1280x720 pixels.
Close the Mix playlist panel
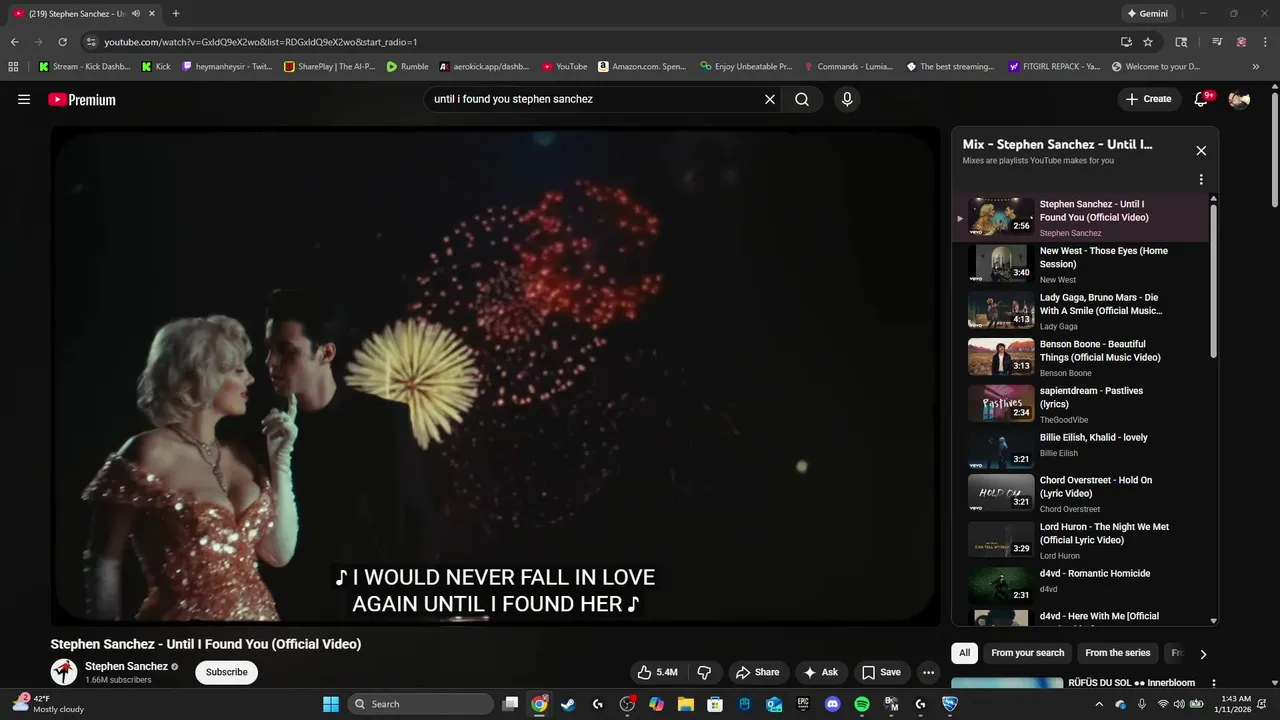coord(1201,151)
